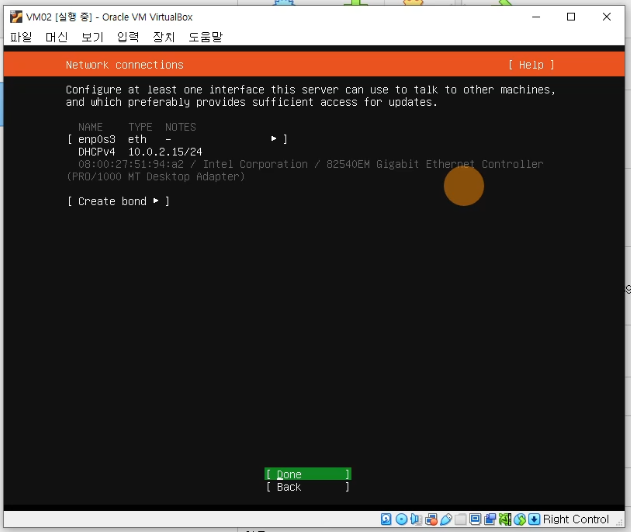Open the 머신 menu
631x532 pixels.
(x=56, y=37)
